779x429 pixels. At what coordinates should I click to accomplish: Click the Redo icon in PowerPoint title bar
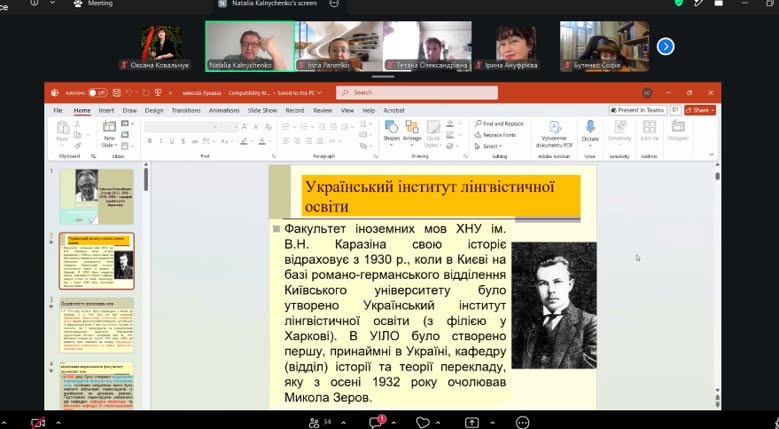click(146, 93)
